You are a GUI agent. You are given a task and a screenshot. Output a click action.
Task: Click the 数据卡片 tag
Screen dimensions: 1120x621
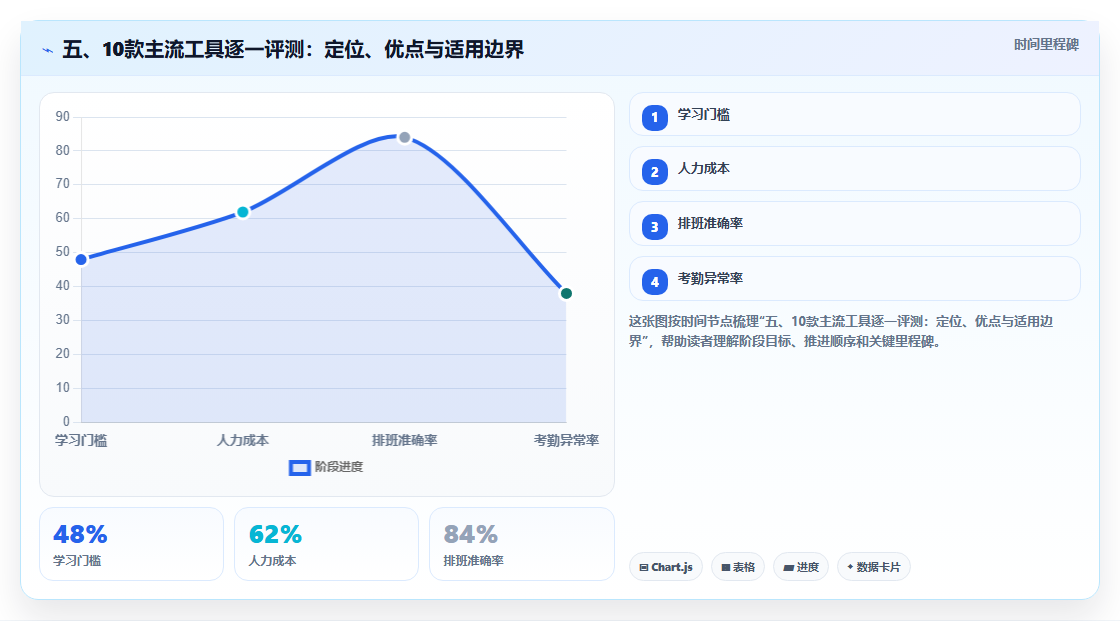pyautogui.click(x=874, y=567)
